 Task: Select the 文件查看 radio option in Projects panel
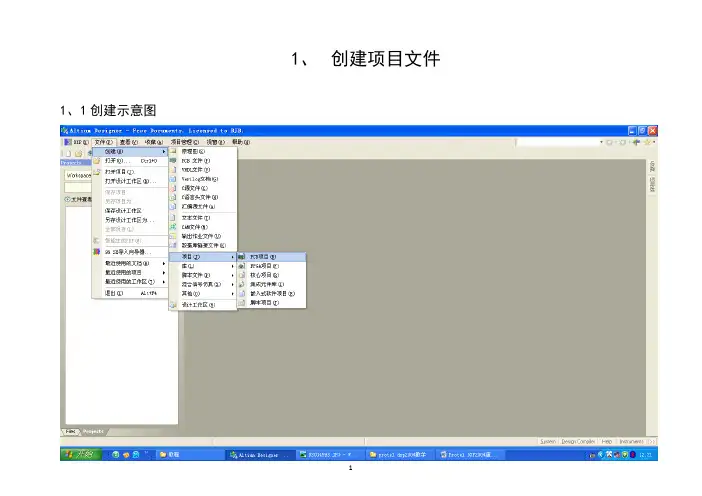tap(69, 198)
